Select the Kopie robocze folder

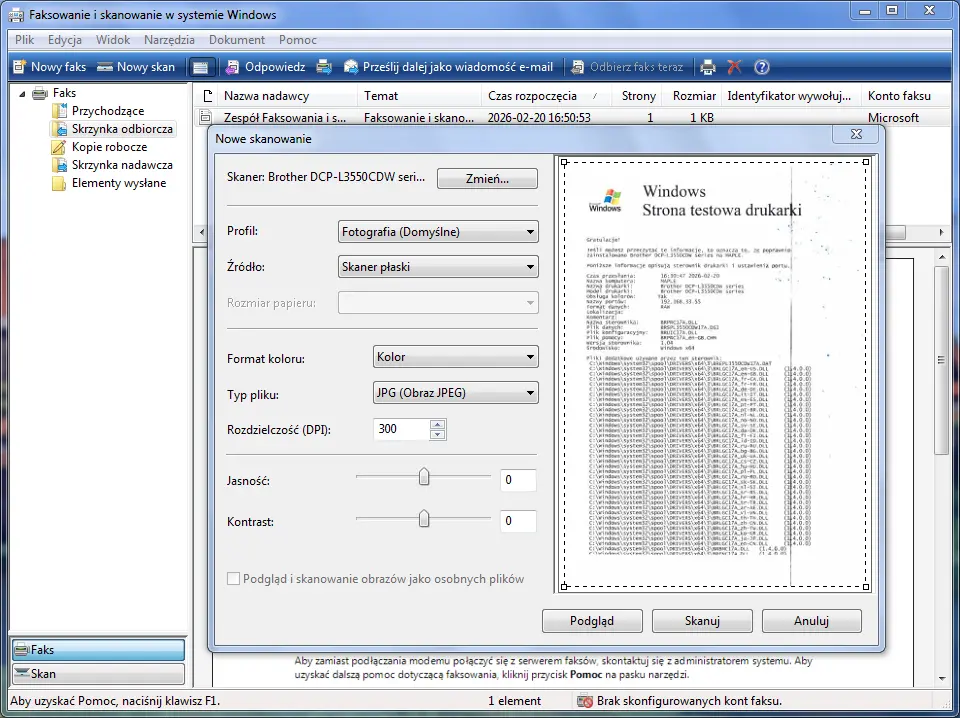(109, 147)
